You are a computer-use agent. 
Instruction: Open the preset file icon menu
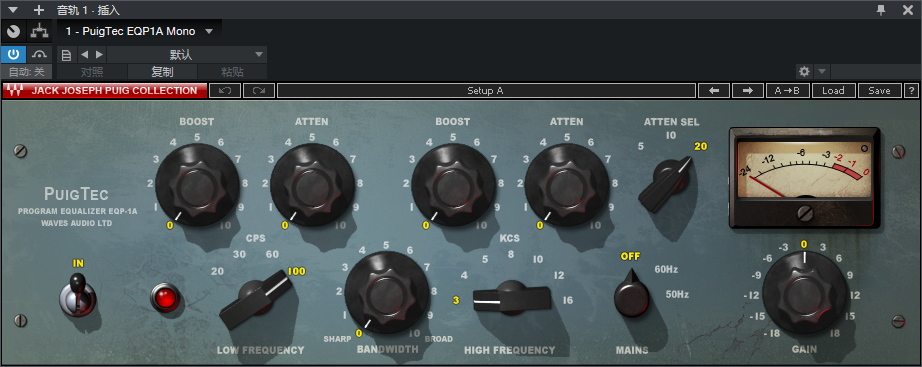(66, 55)
